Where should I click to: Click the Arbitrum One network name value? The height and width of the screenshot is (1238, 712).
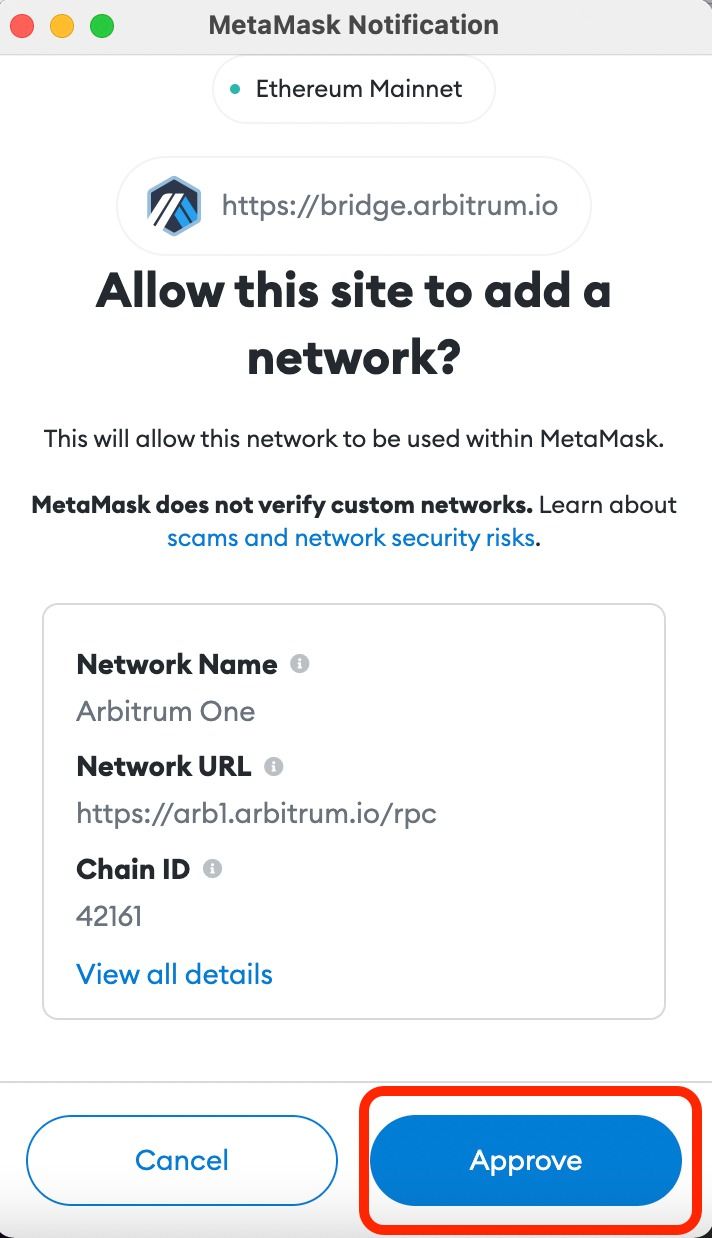coord(166,712)
